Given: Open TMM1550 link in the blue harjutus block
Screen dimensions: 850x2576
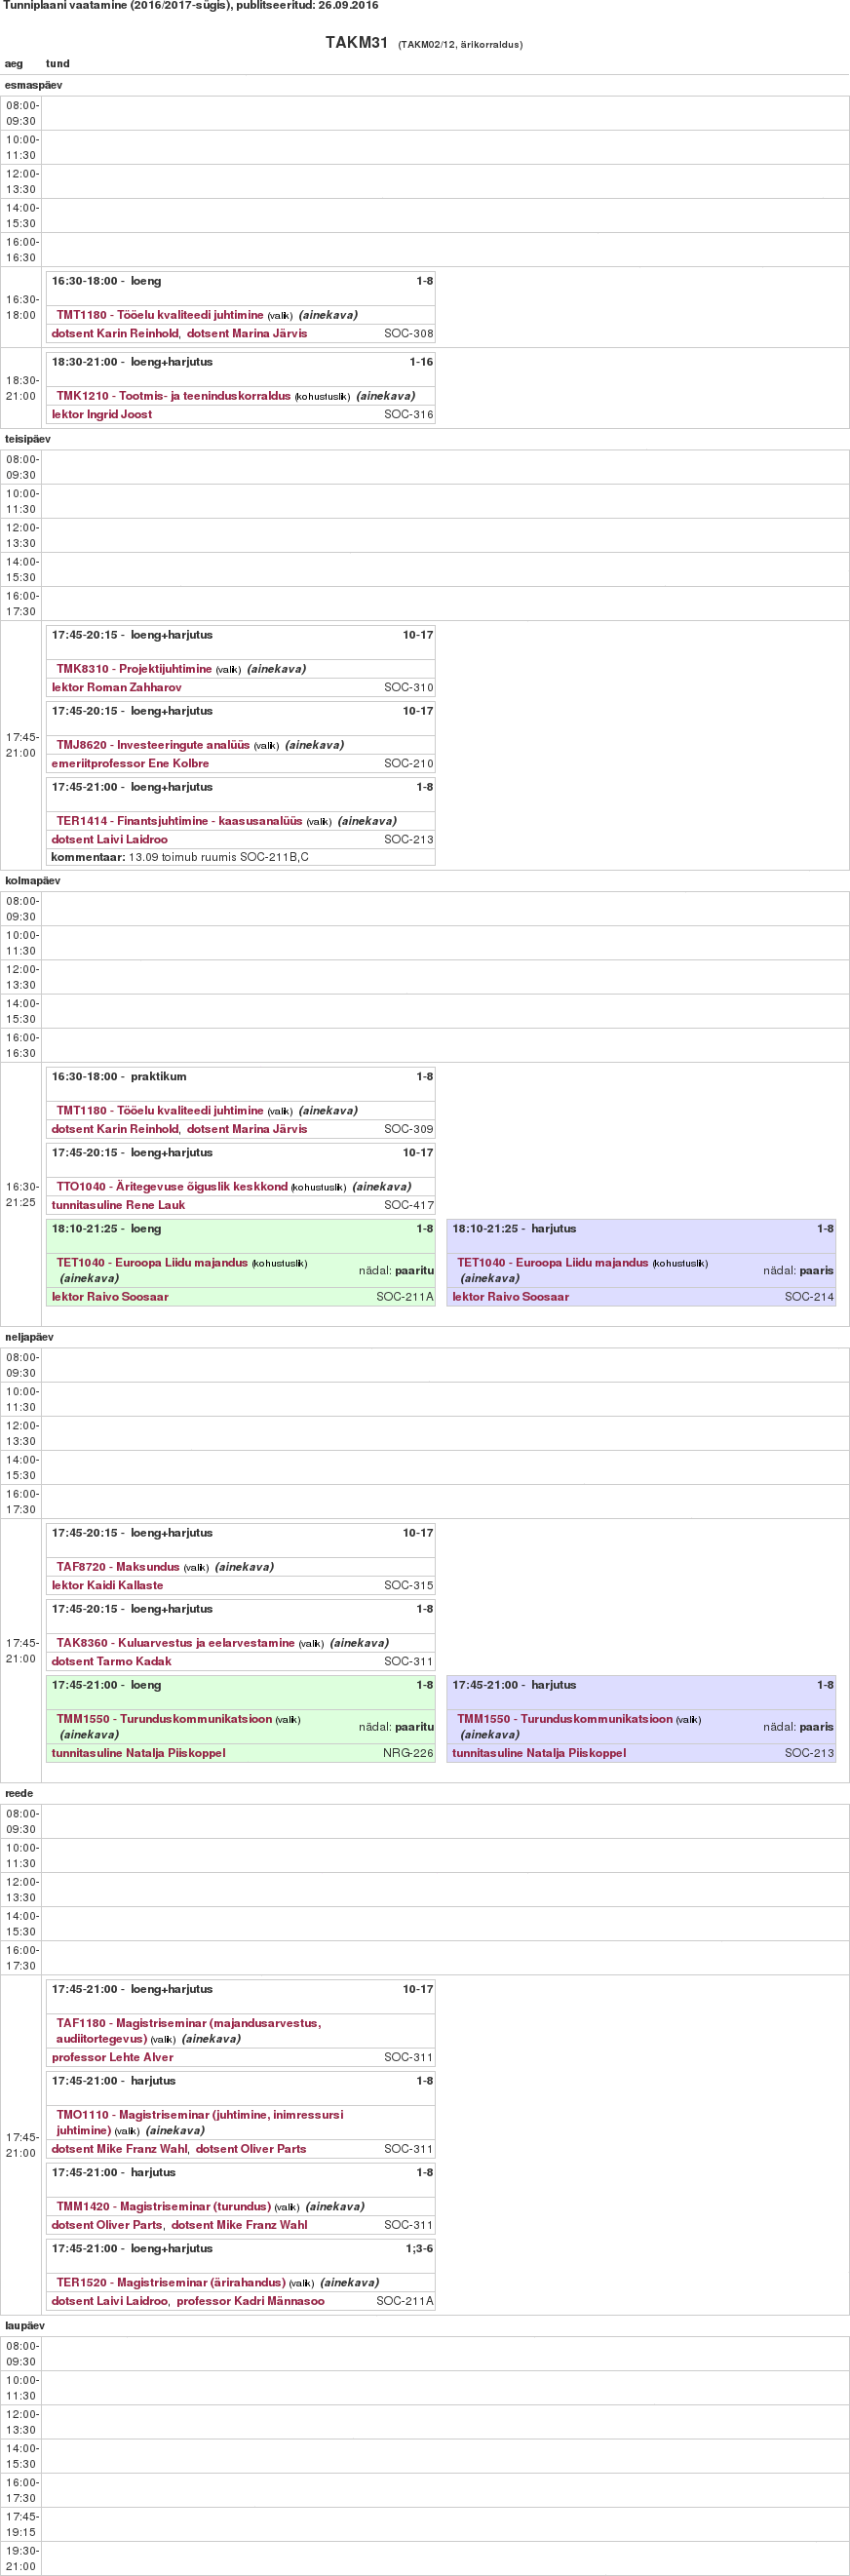Looking at the screenshot, I should point(564,1719).
